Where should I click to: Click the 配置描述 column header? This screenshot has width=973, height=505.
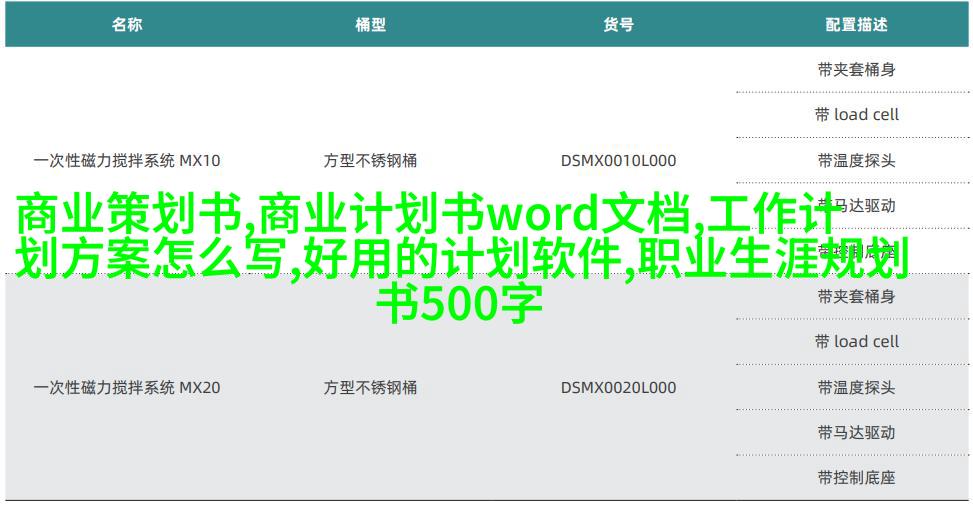pos(855,25)
